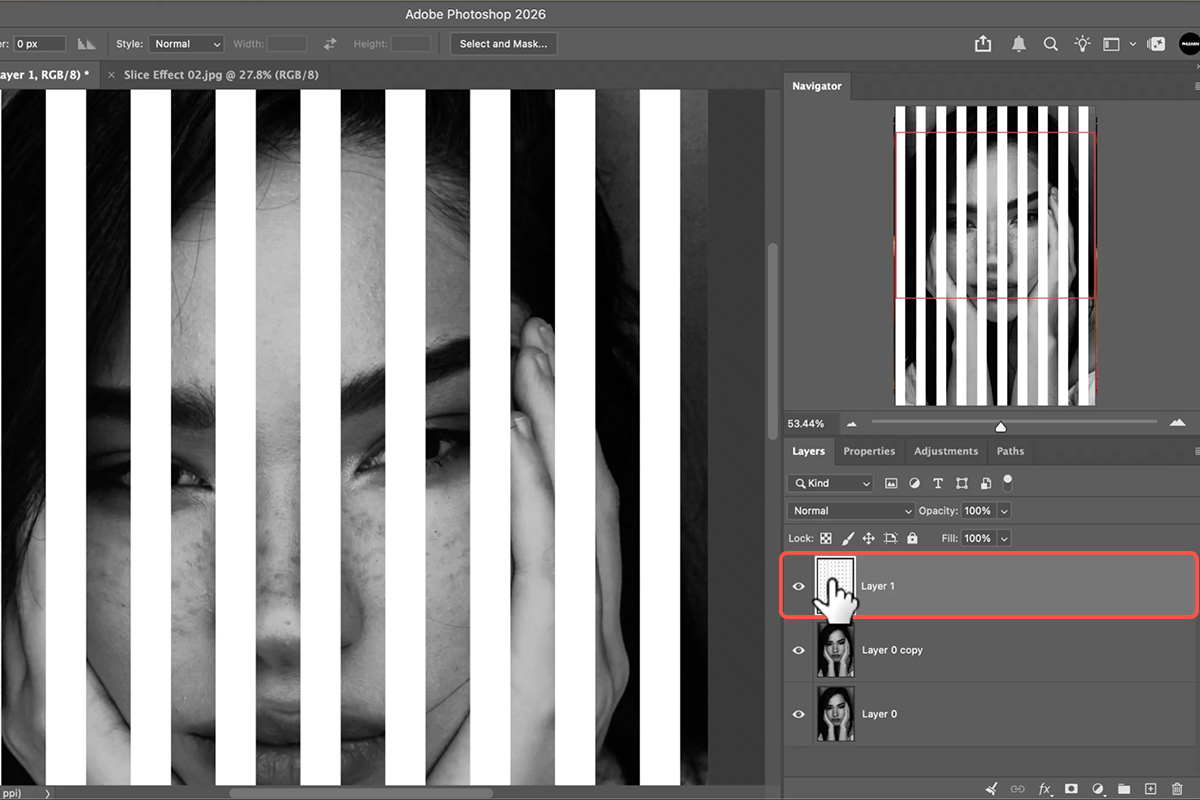Open the Fill slider dropdown arrow
Image resolution: width=1200 pixels, height=800 pixels.
click(x=1004, y=538)
